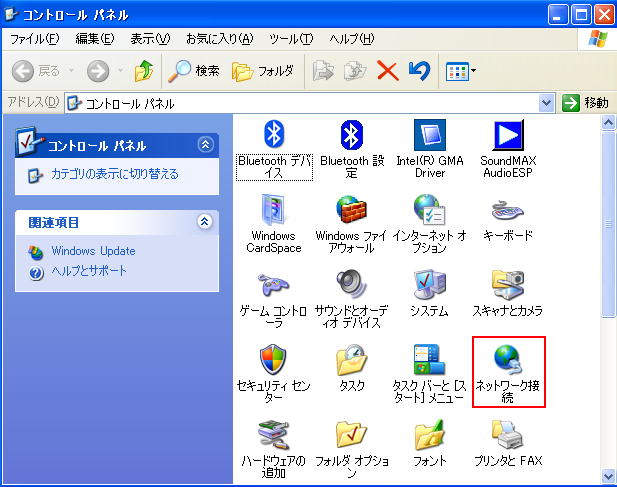Click the 移動 go button
Screen dimensions: 617x487
[x=586, y=103]
